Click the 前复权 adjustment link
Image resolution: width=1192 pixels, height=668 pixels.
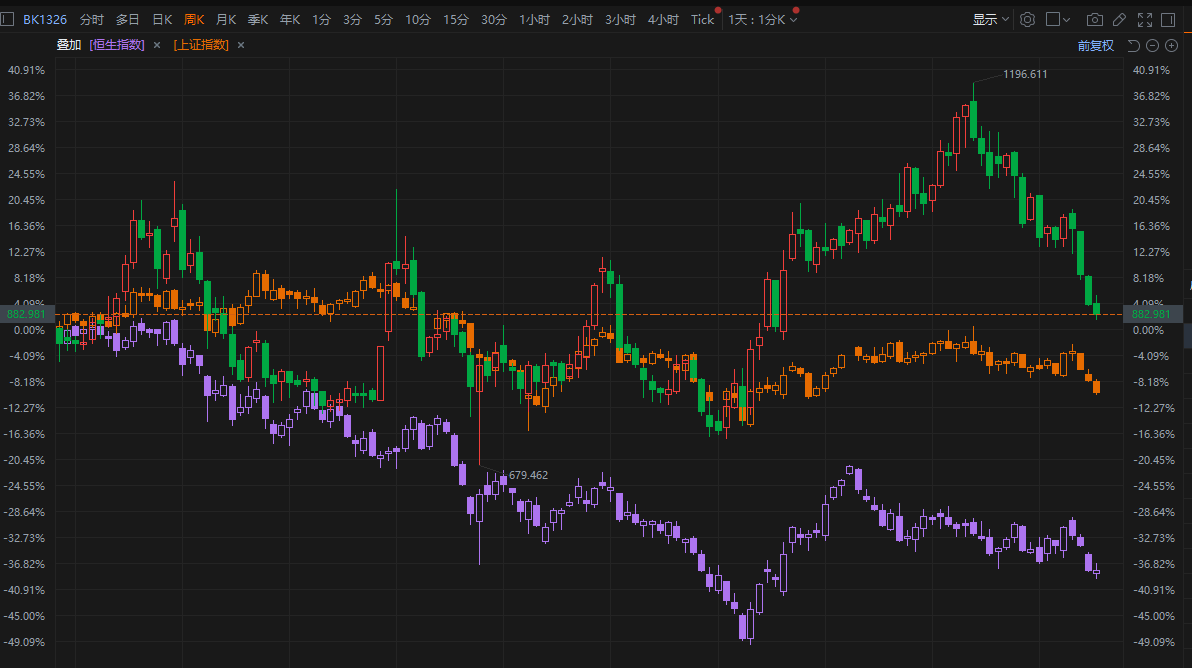coord(1095,45)
